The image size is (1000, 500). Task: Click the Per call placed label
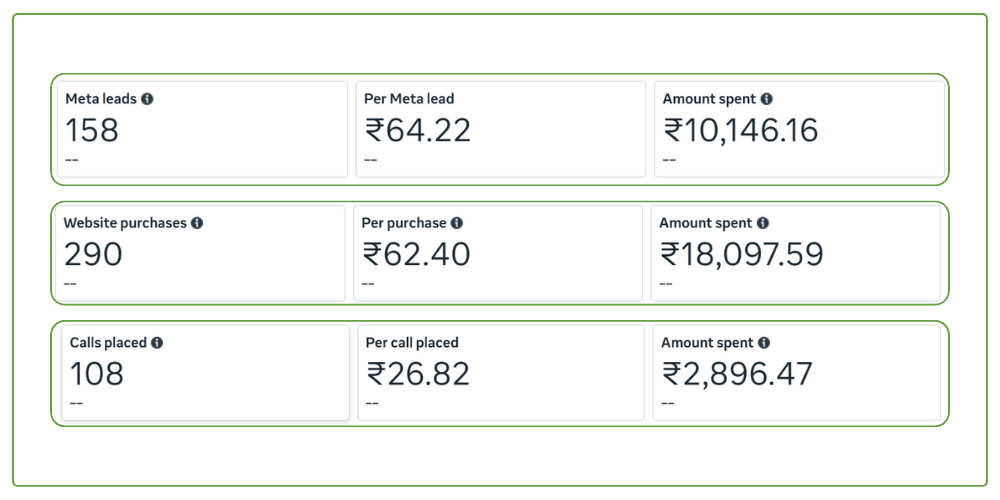click(x=412, y=343)
